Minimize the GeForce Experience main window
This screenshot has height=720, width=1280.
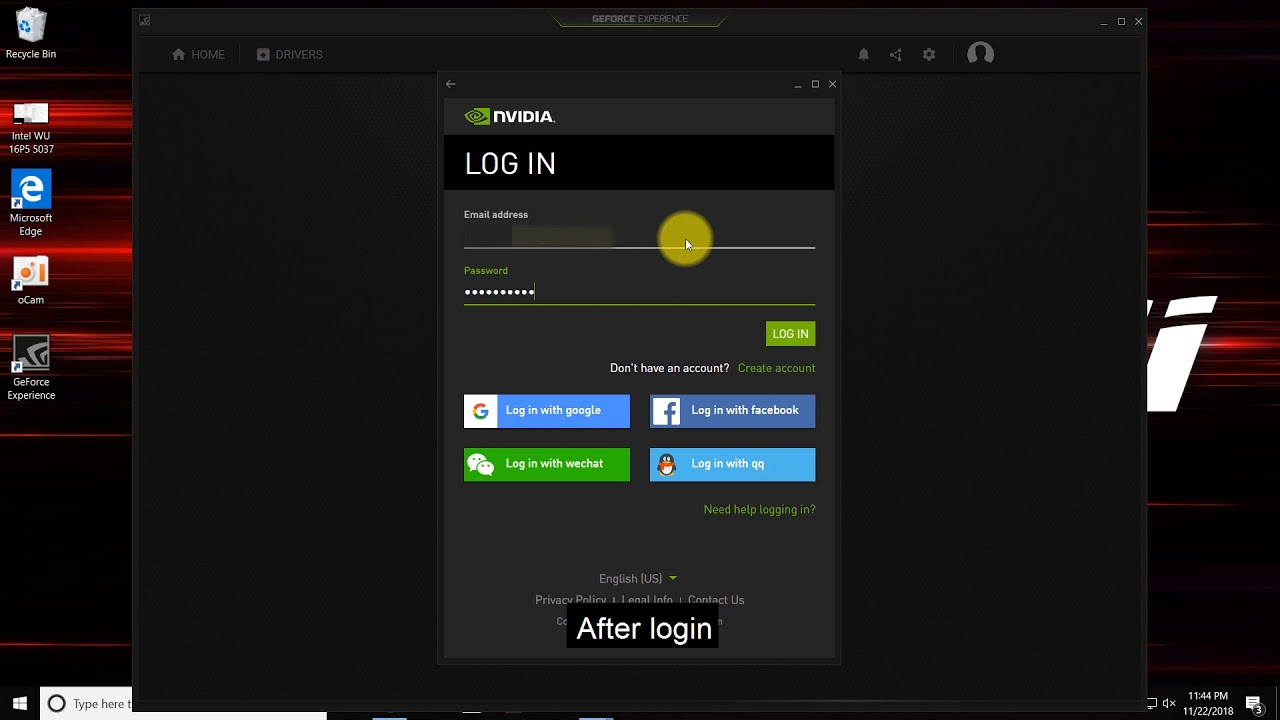click(x=1104, y=21)
